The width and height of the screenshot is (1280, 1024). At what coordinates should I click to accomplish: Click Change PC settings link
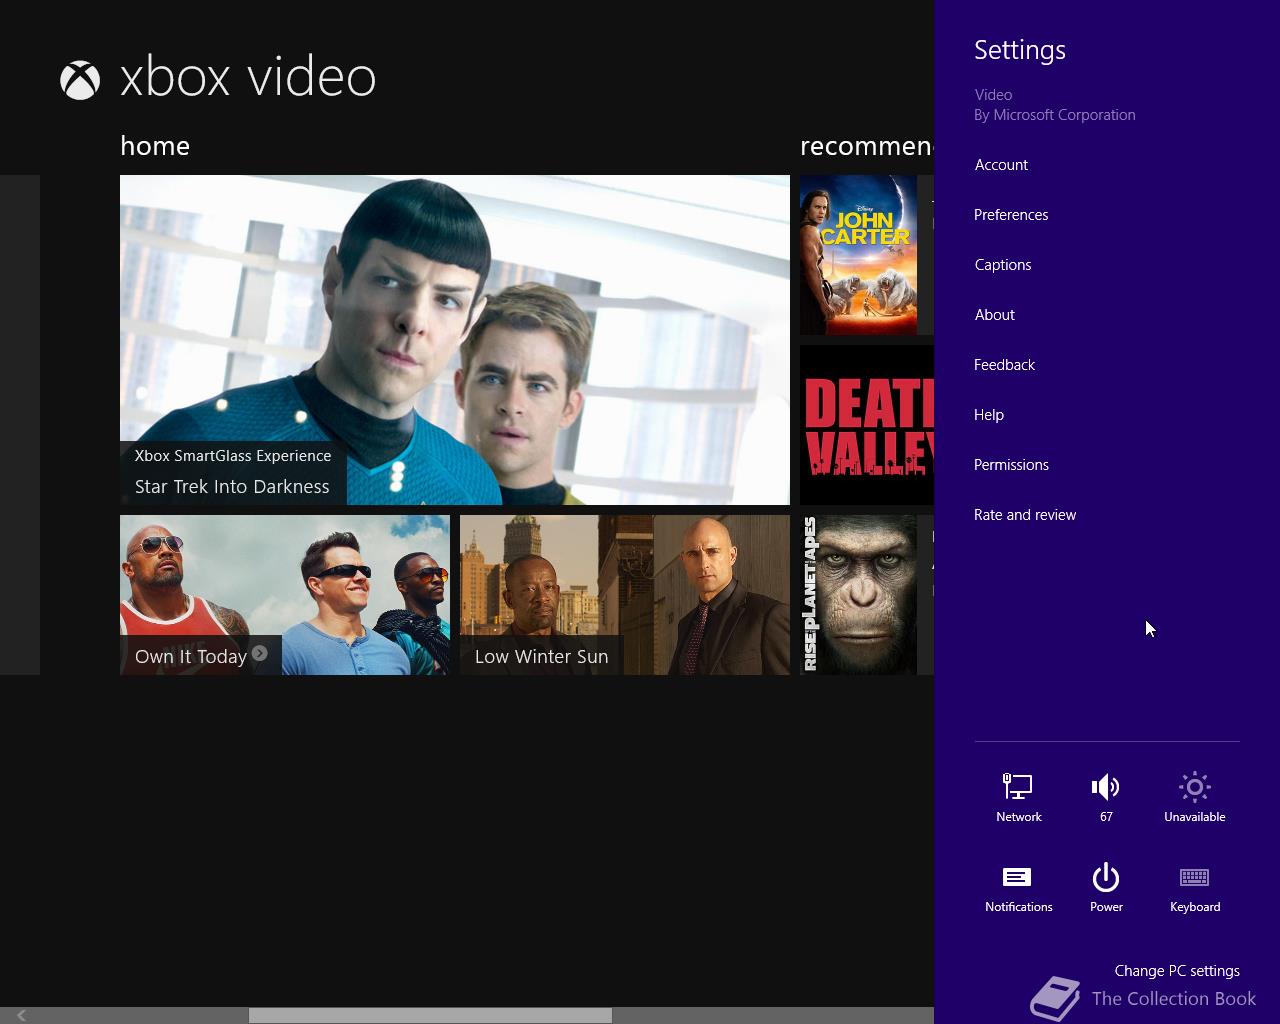tap(1177, 971)
